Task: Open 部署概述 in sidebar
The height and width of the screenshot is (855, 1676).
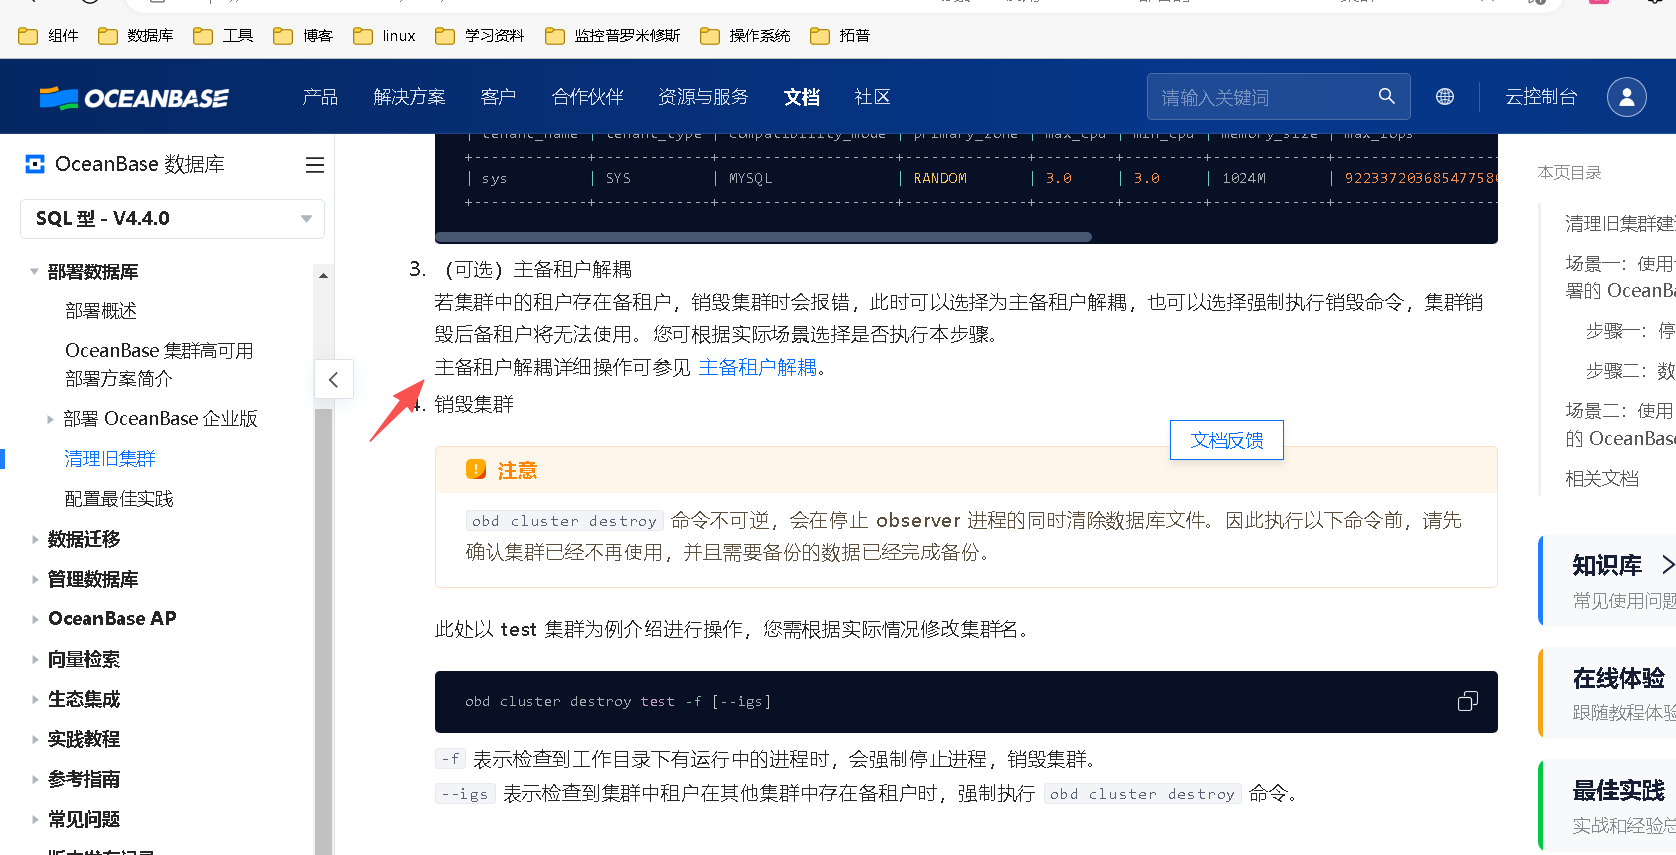Action: 101,311
